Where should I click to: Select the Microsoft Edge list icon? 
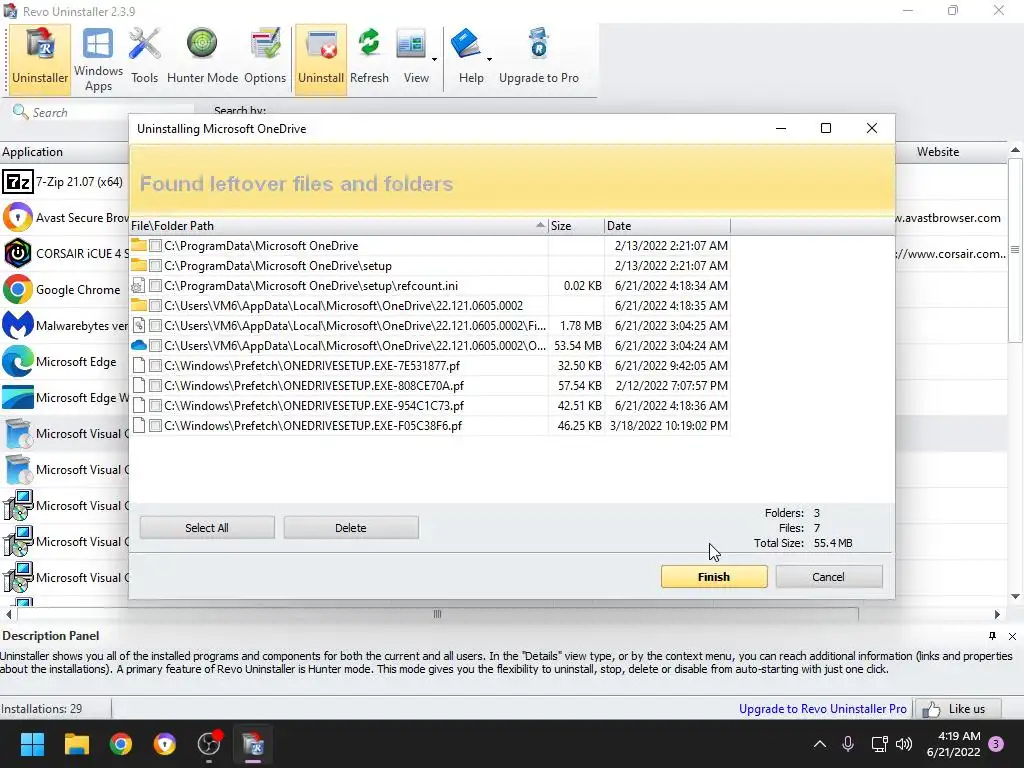pos(18,361)
